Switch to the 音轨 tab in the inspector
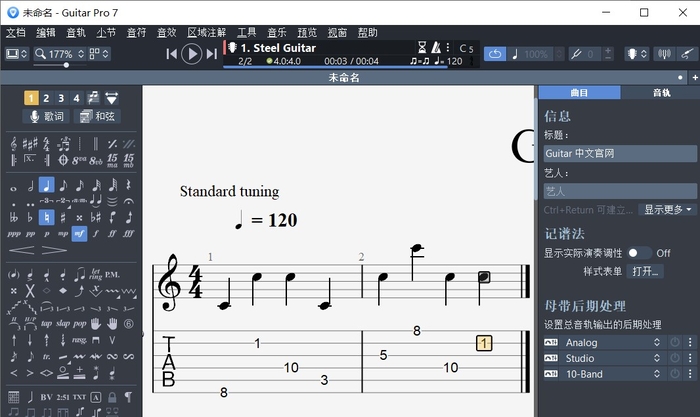The height and width of the screenshot is (417, 700). (x=660, y=92)
